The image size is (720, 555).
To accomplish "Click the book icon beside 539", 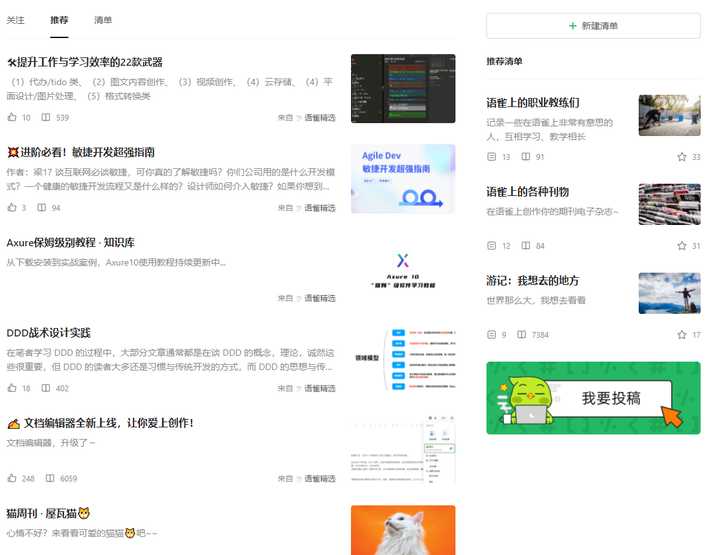I will [x=46, y=117].
